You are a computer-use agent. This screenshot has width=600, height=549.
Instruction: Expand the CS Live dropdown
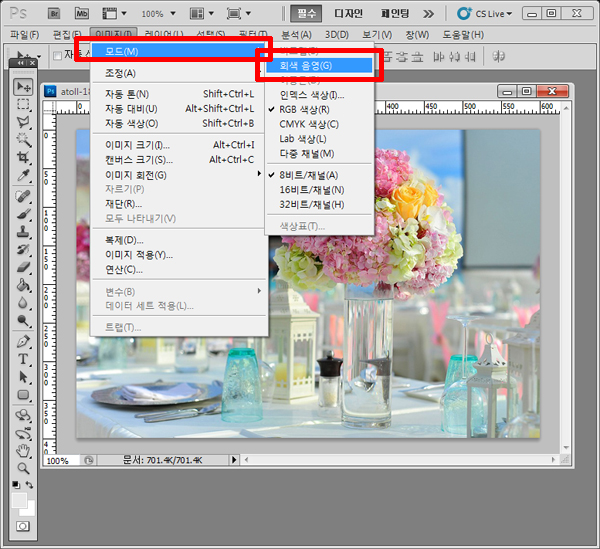pyautogui.click(x=484, y=14)
